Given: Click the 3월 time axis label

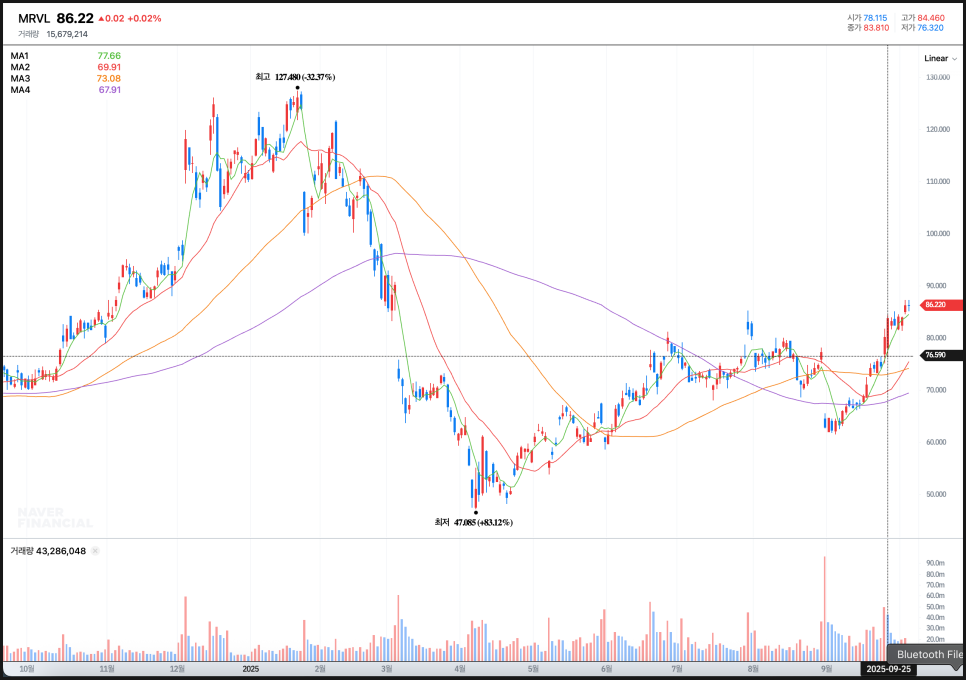Looking at the screenshot, I should (387, 669).
